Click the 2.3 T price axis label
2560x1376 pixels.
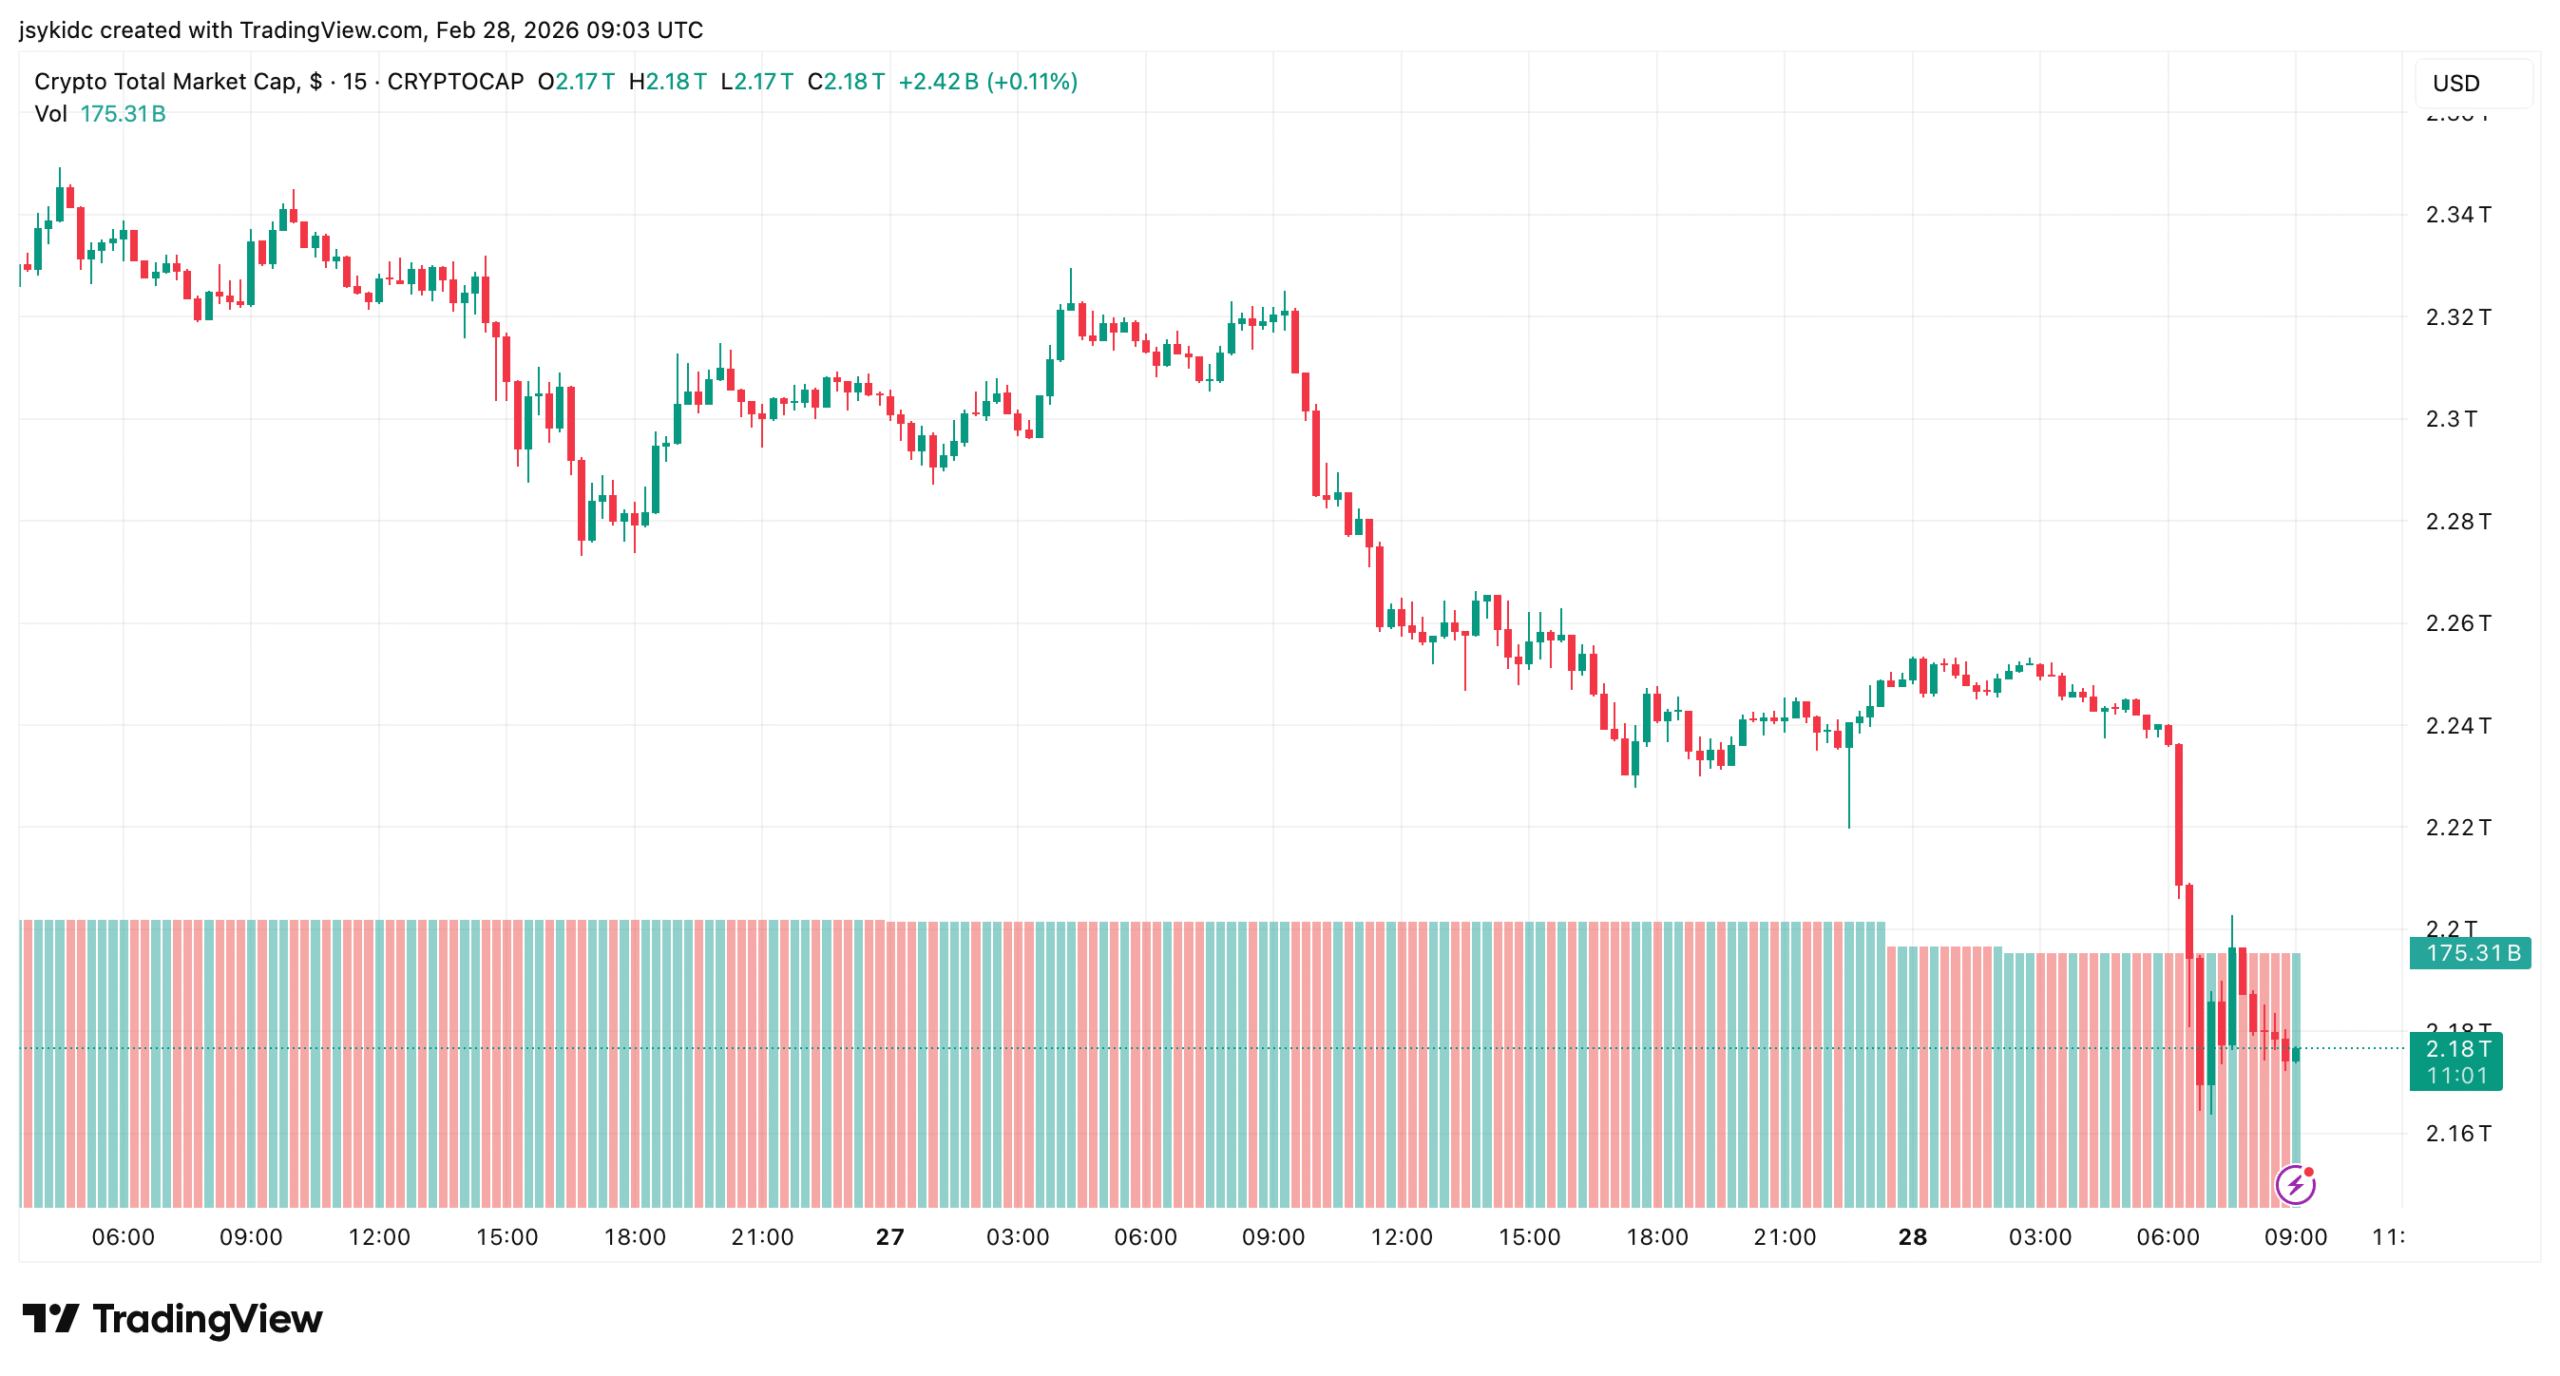click(2450, 419)
